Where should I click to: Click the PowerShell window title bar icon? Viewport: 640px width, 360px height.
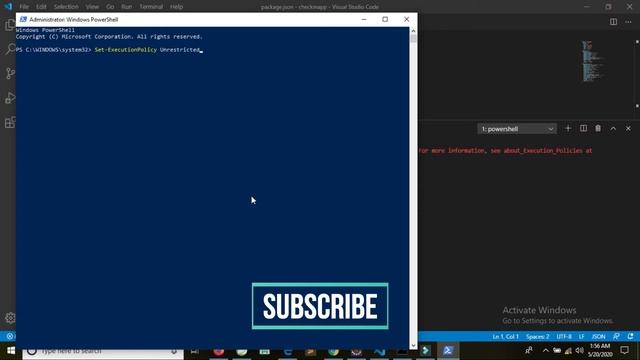23,19
